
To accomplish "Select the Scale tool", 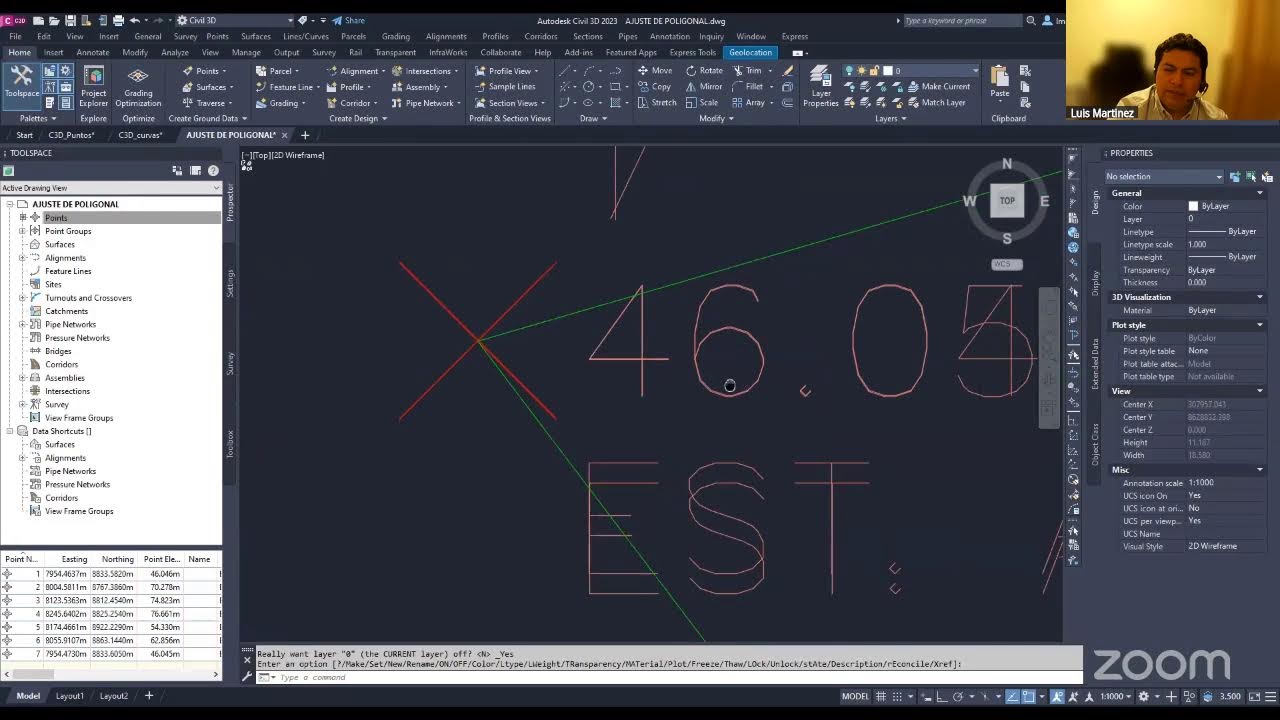I will point(702,103).
